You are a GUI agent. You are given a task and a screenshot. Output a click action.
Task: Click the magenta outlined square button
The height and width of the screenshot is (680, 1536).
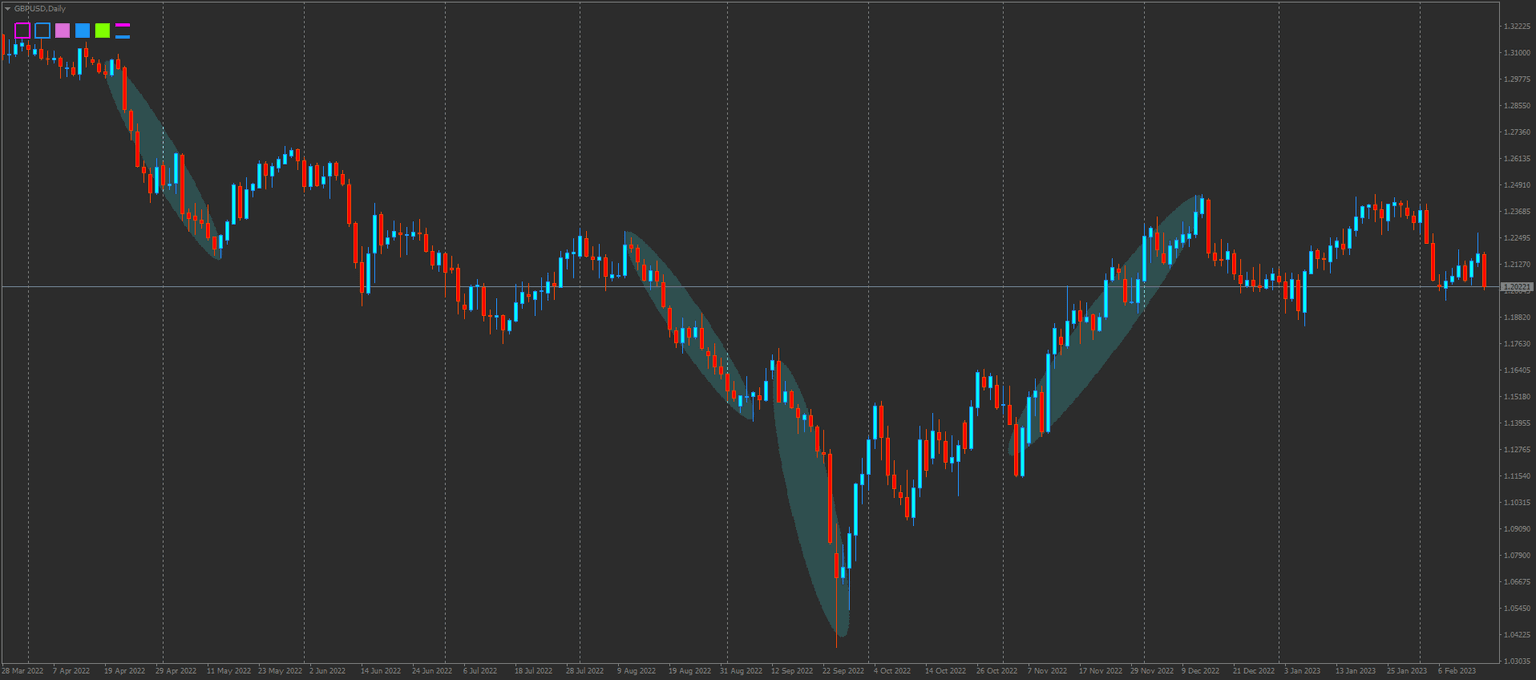(22, 30)
